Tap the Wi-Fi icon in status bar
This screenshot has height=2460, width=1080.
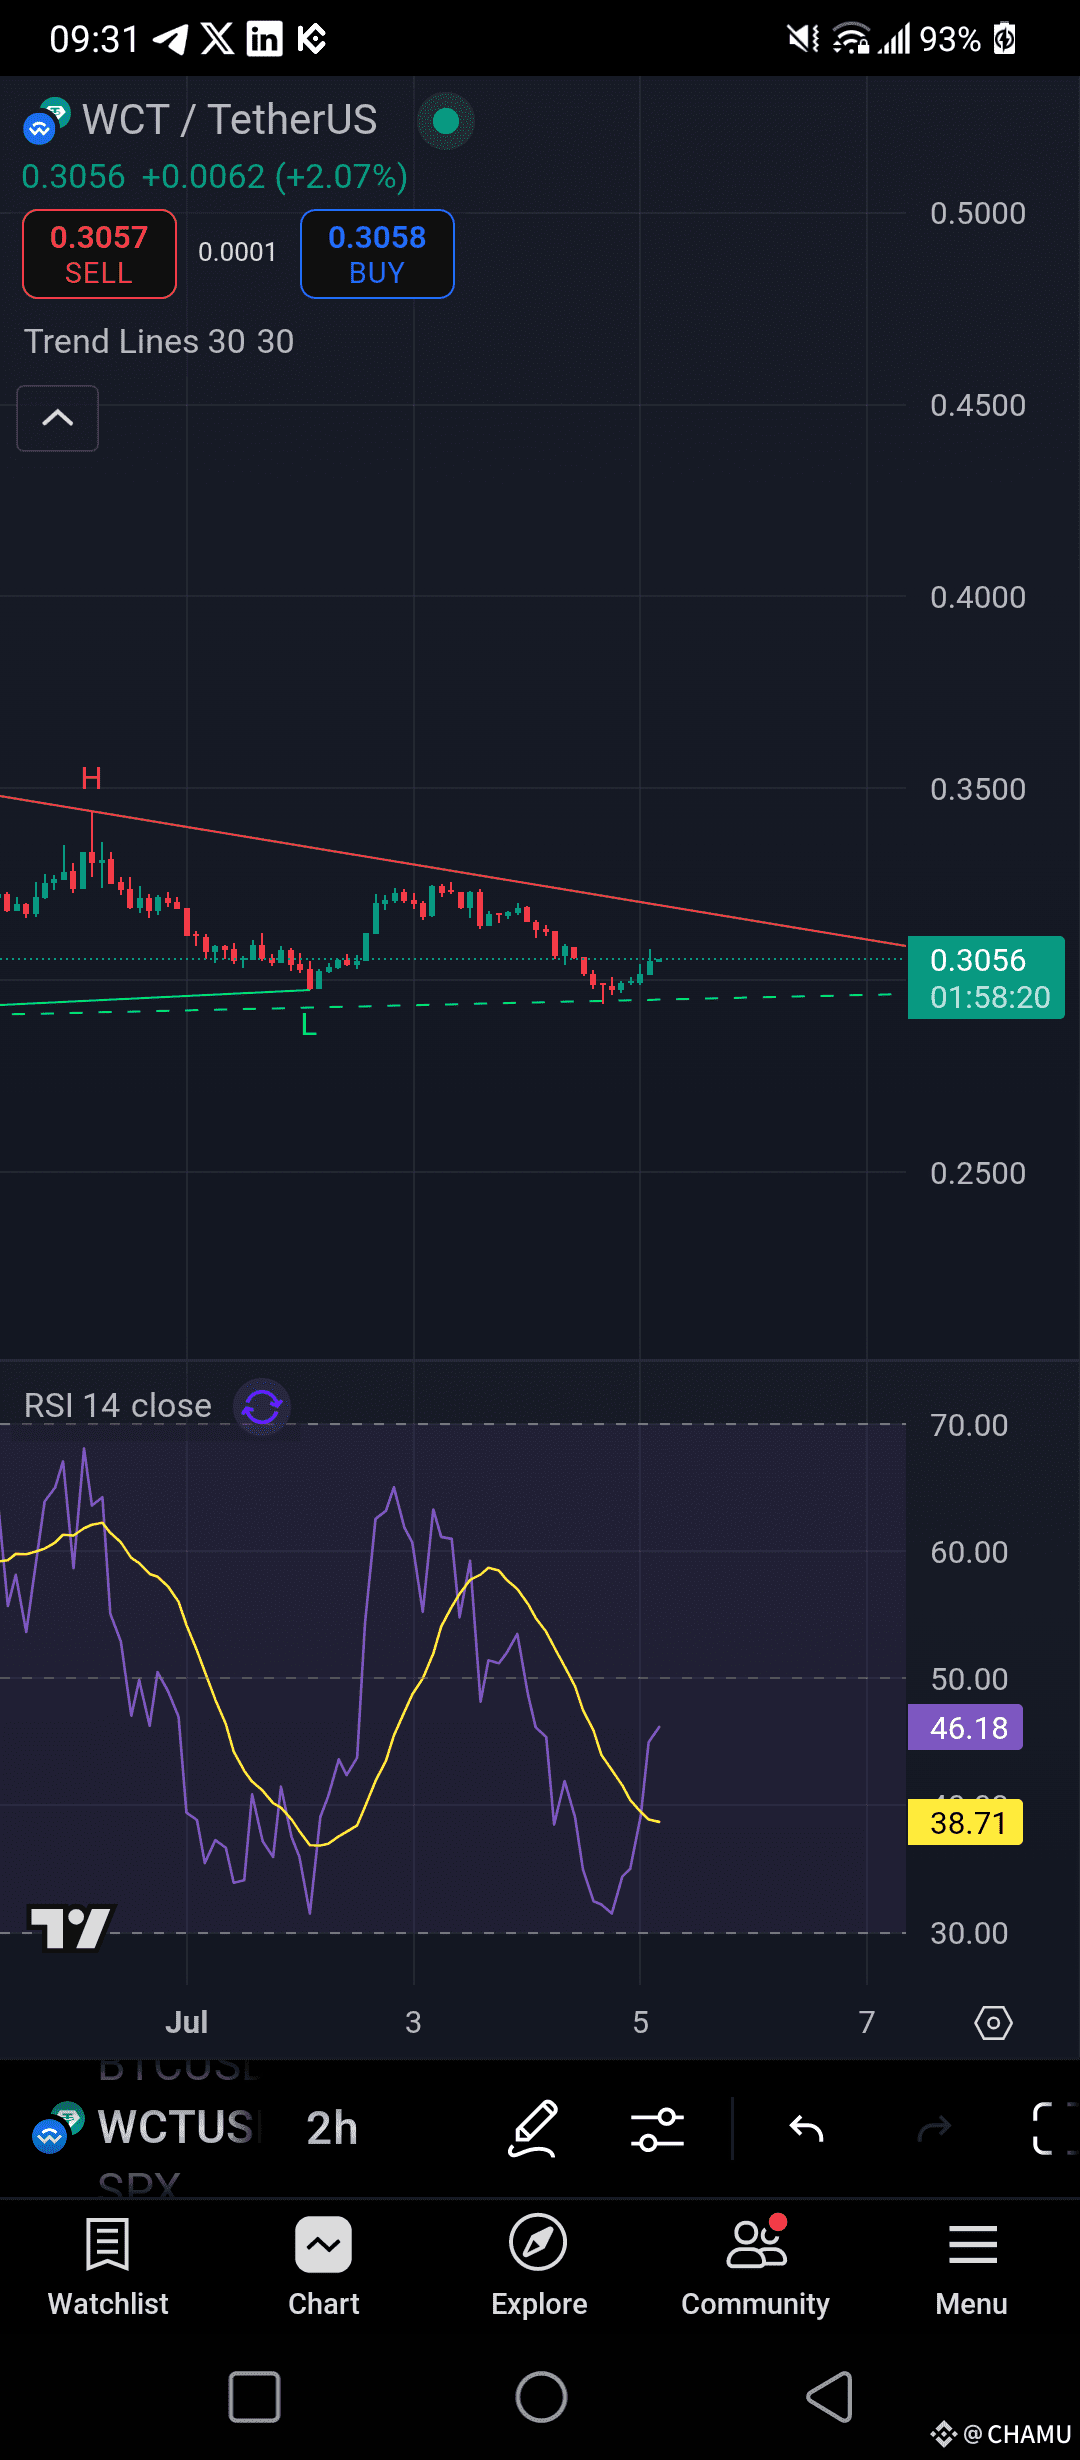(851, 39)
